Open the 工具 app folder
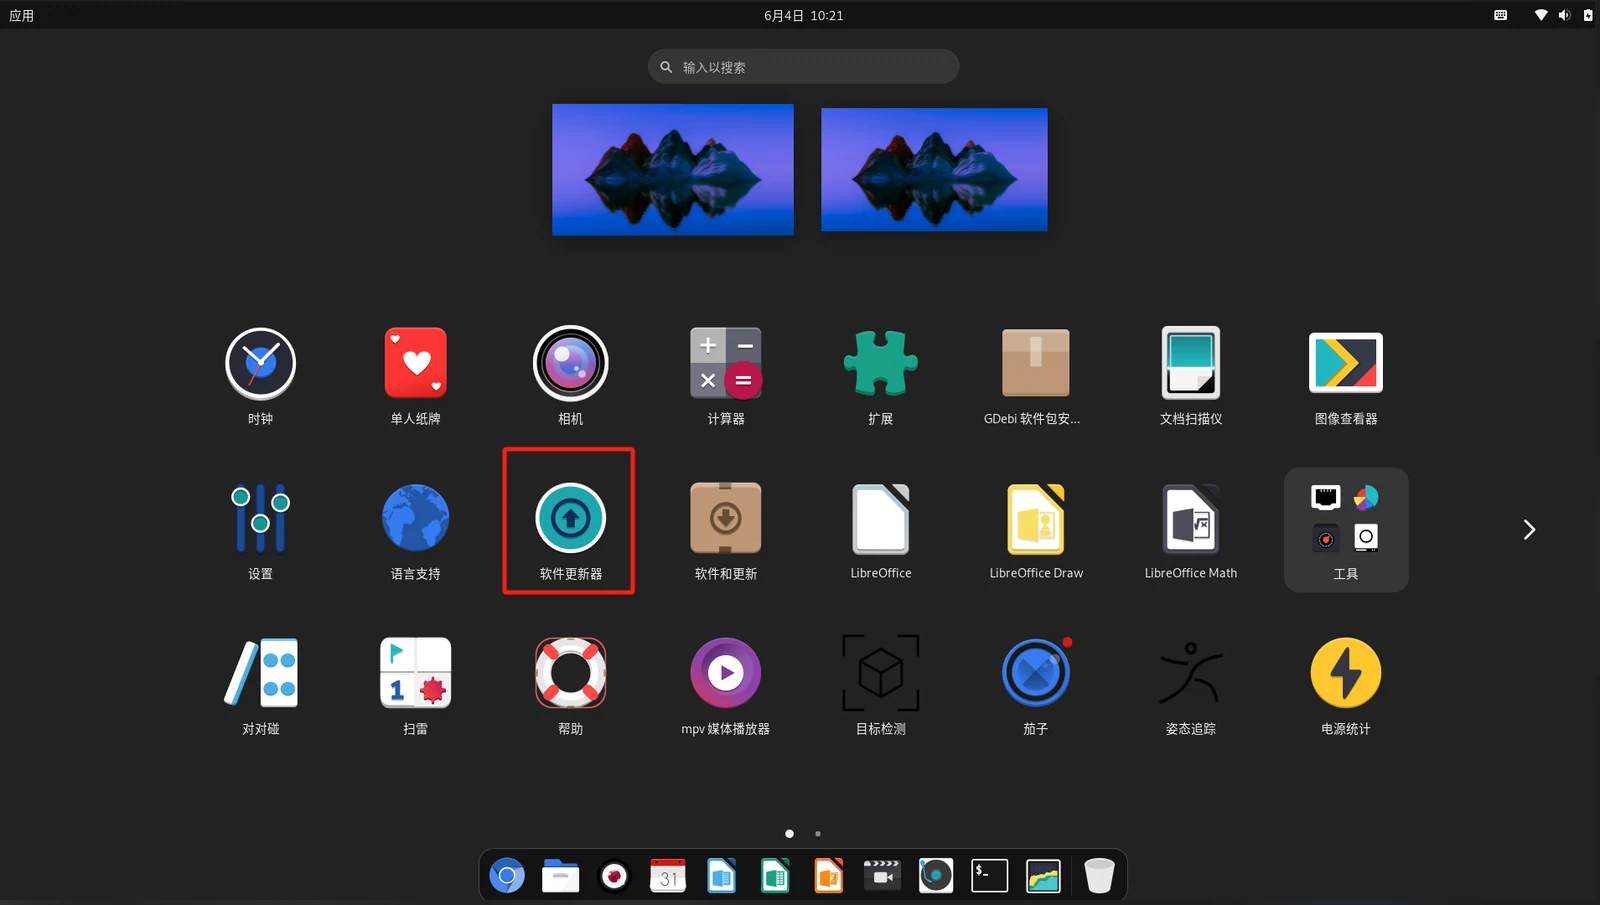1600x905 pixels. click(x=1346, y=530)
